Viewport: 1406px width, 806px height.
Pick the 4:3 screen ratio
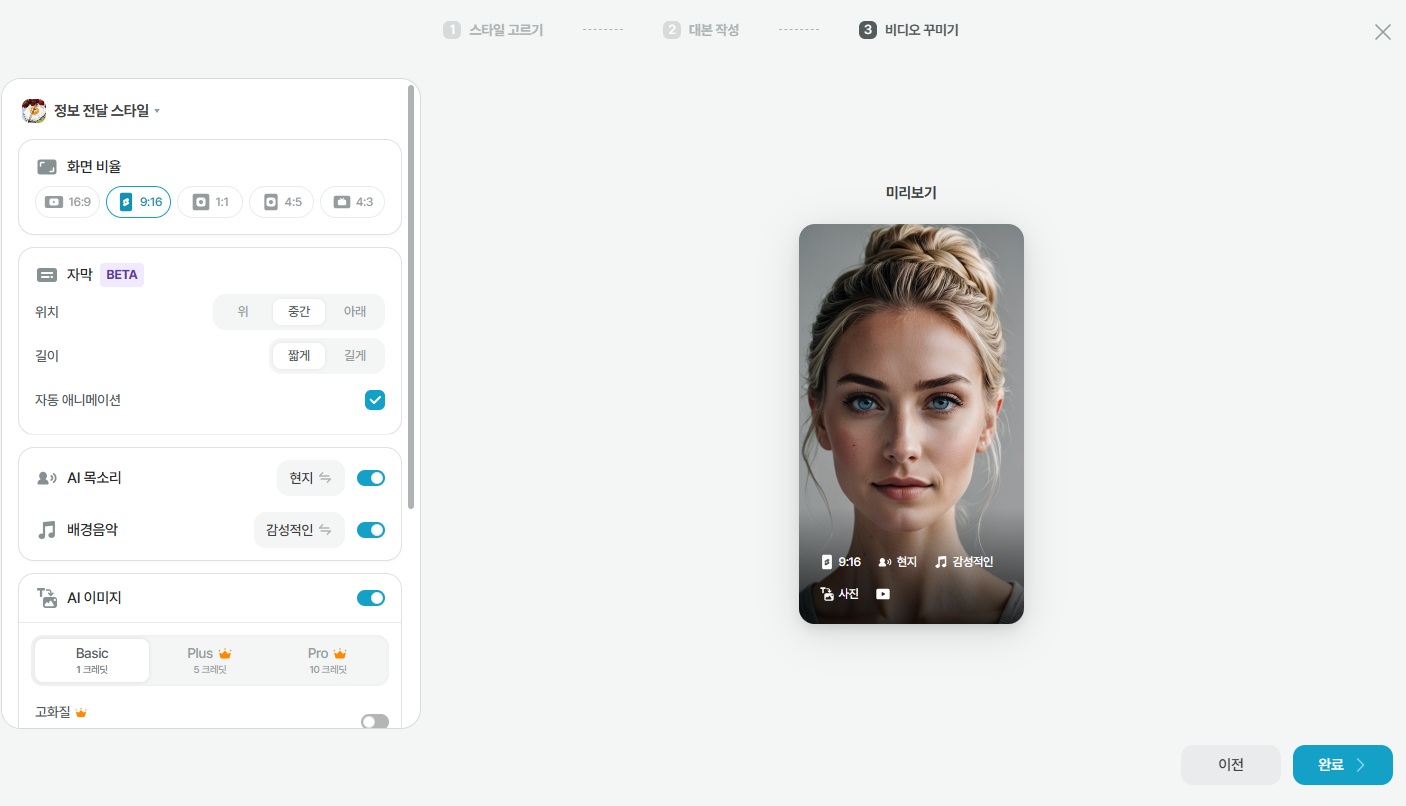point(352,202)
